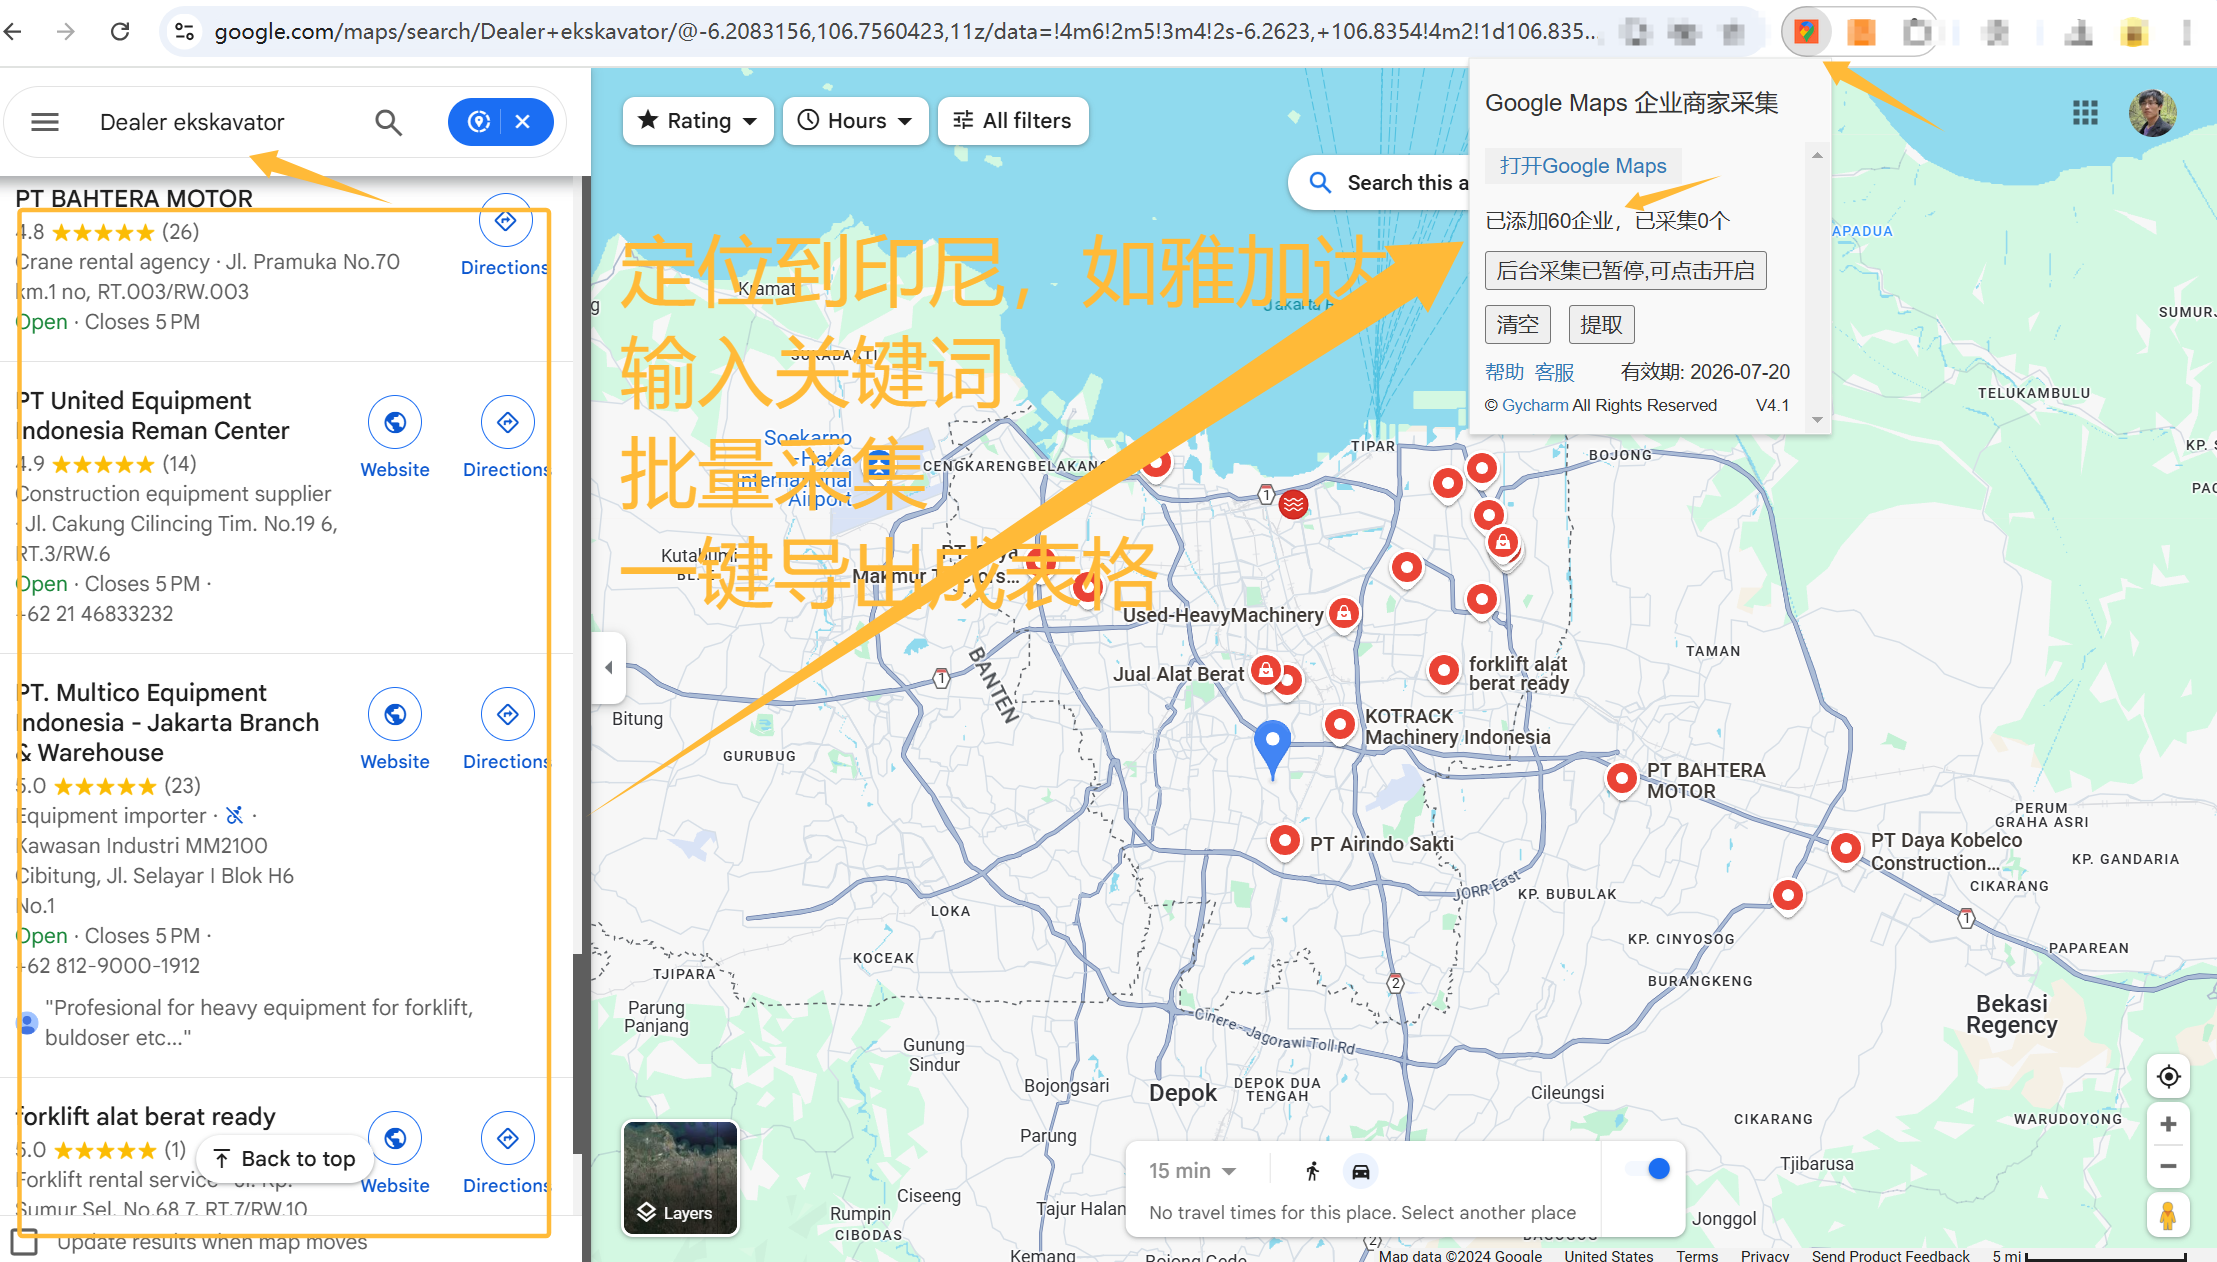Viewport: 2217px width, 1262px height.
Task: Clear the Dealer ekskavator search
Action: click(x=522, y=122)
